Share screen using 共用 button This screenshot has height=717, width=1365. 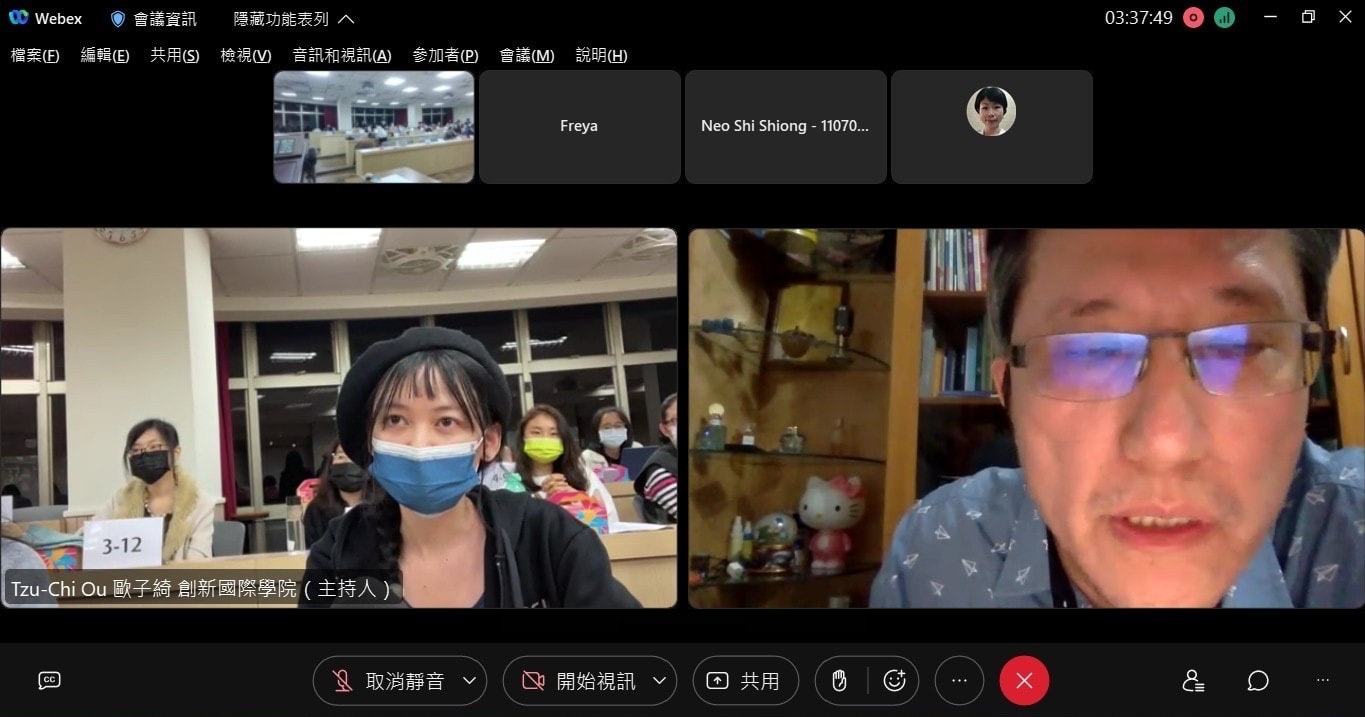point(745,681)
